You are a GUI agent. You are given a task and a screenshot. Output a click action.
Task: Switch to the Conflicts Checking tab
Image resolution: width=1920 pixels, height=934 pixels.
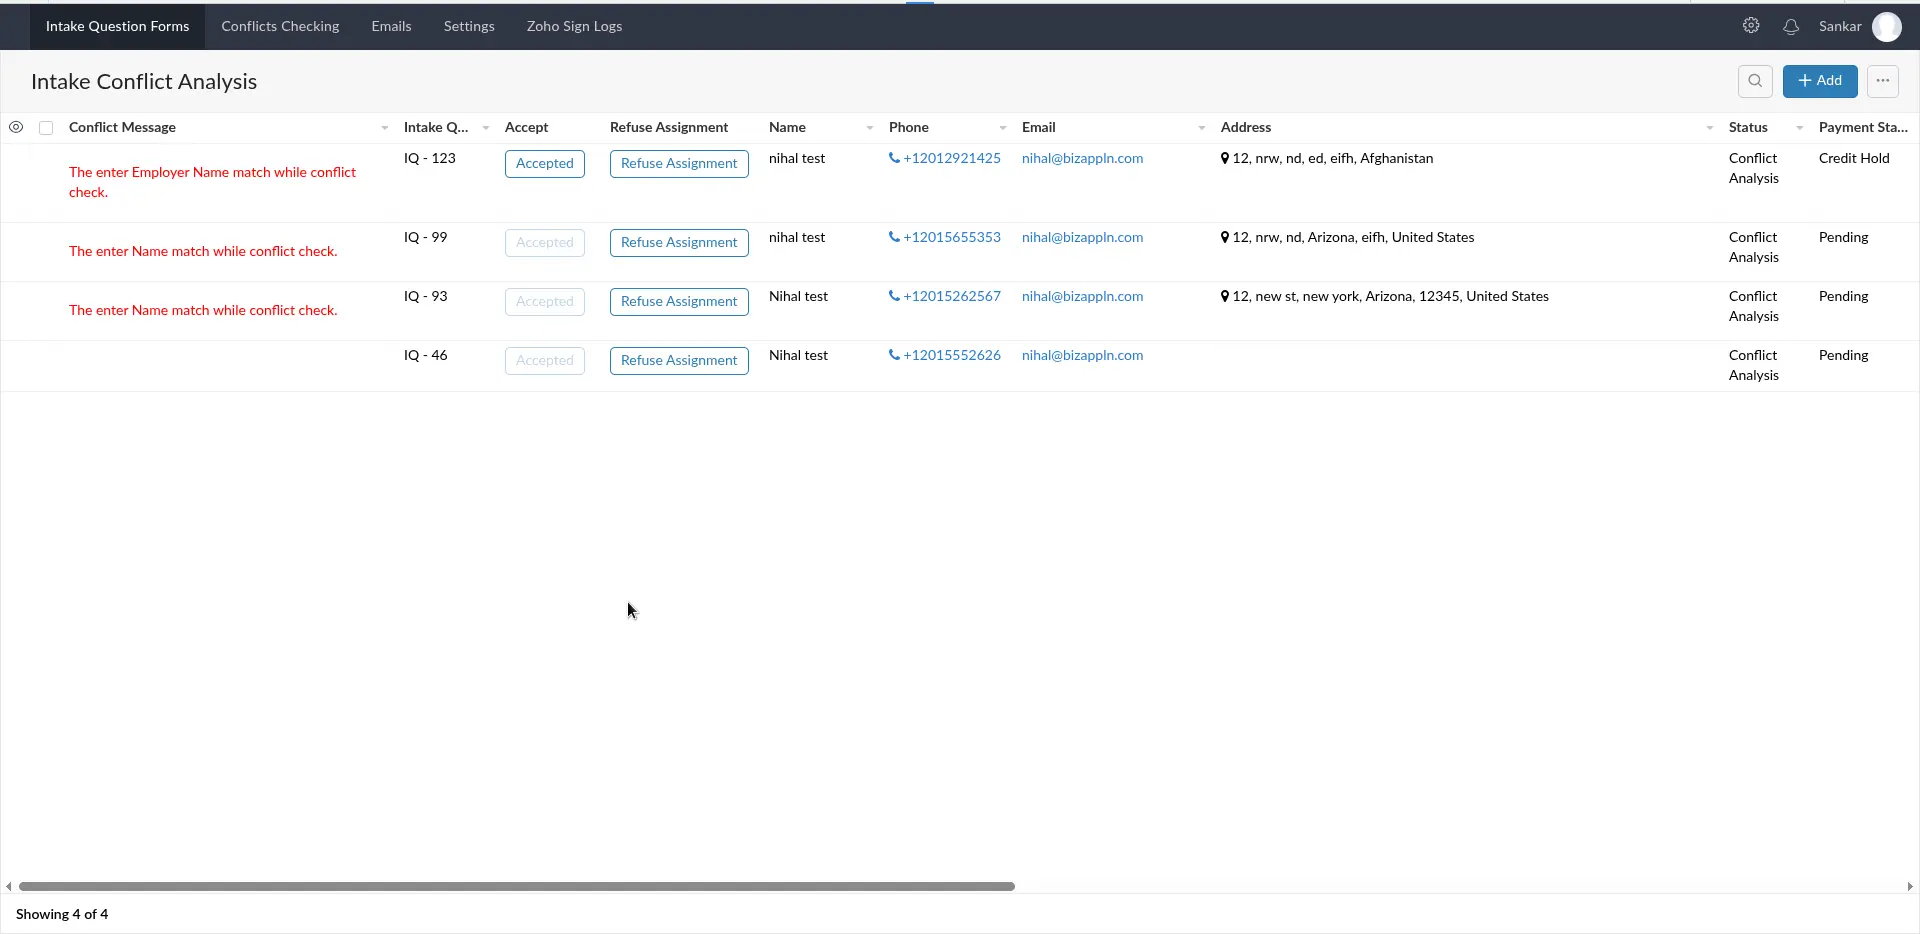280,26
